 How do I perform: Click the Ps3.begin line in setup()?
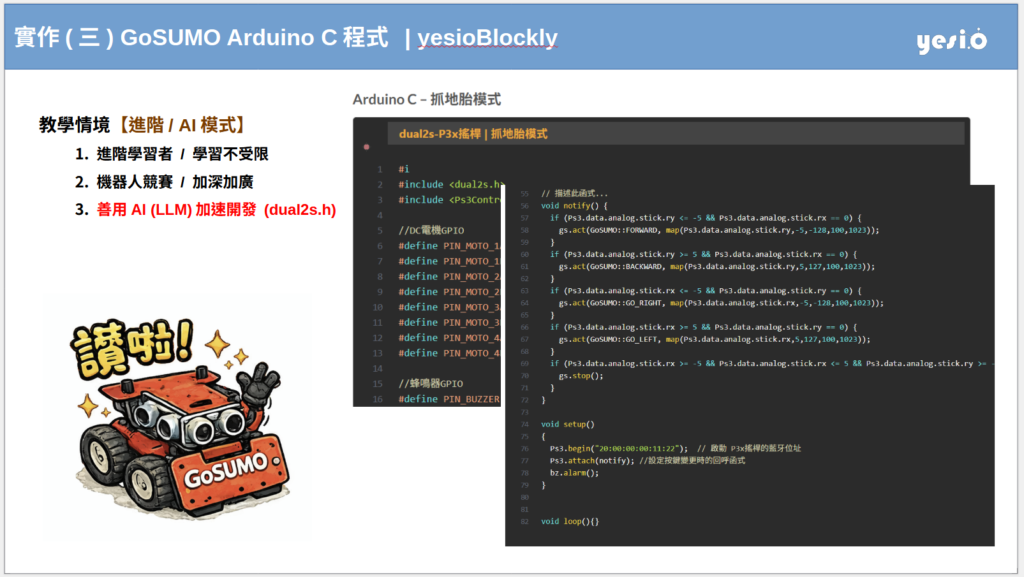tap(620, 448)
